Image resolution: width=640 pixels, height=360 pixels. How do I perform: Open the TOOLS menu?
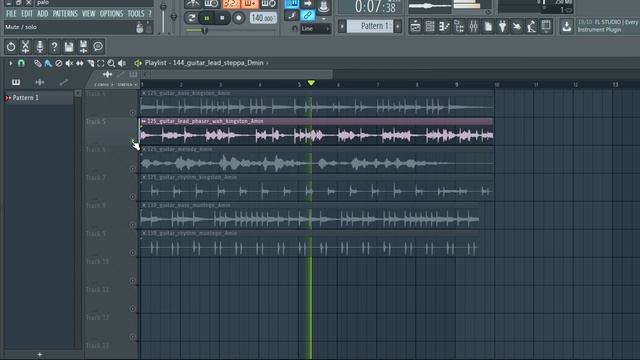(136, 14)
